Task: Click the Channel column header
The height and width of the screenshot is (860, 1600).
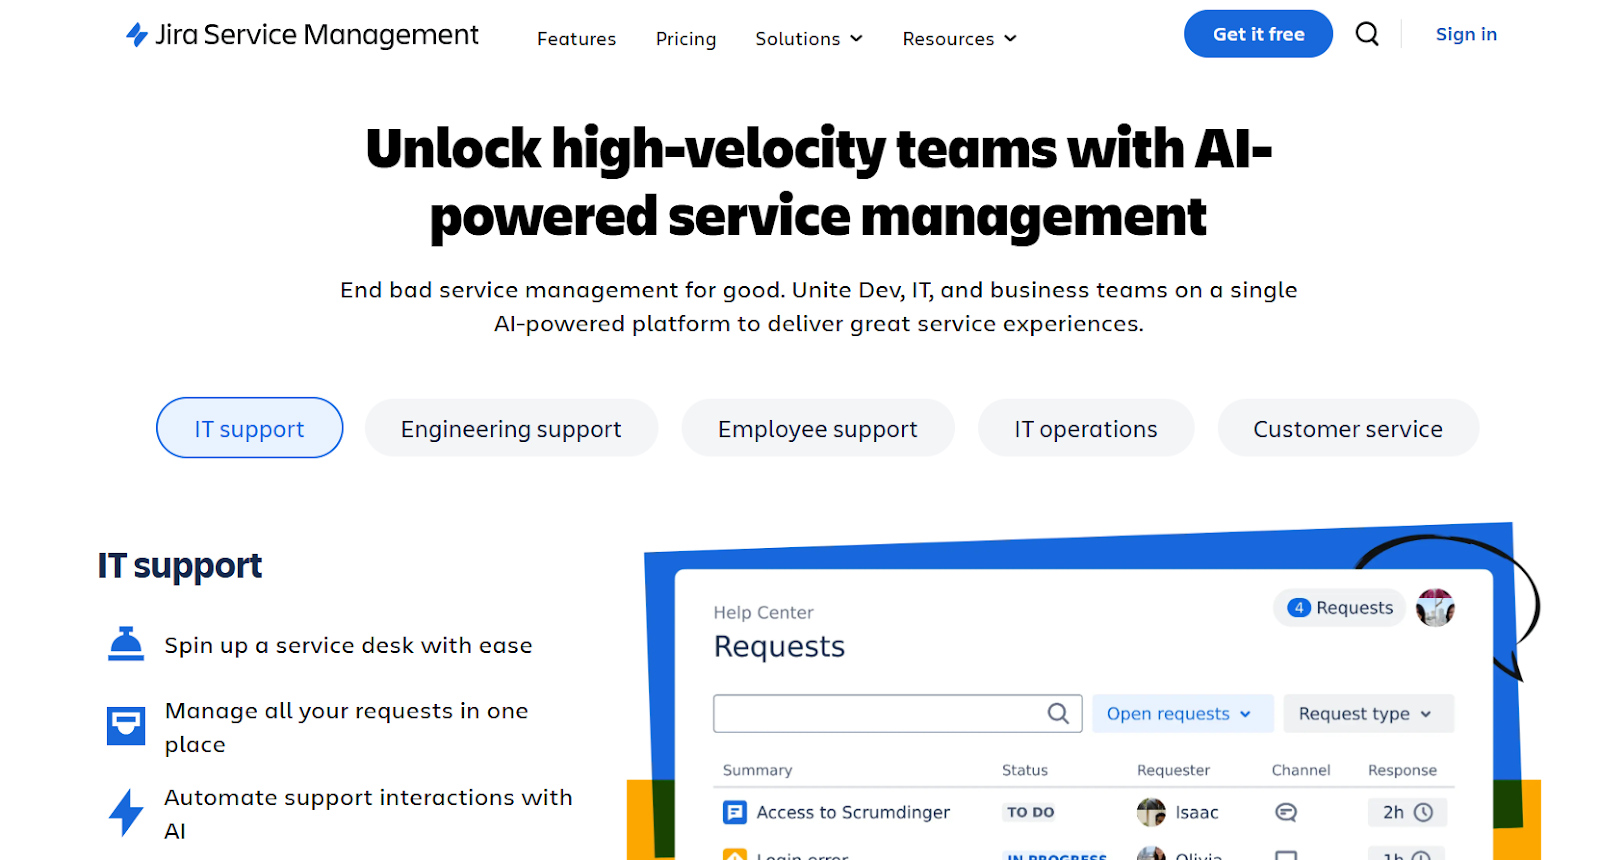Action: (1301, 770)
